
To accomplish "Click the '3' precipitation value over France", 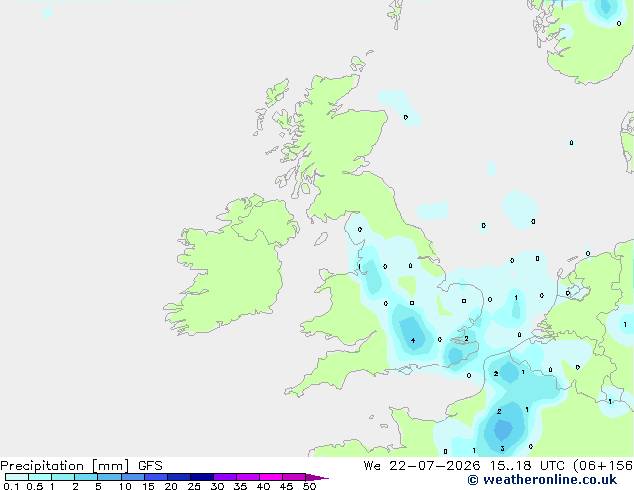I will [502, 448].
